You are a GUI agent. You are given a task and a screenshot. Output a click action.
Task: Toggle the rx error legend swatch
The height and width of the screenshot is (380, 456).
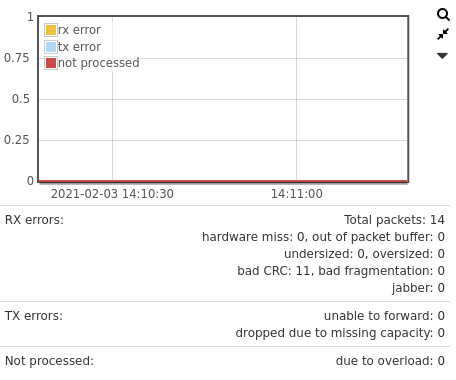(x=51, y=30)
